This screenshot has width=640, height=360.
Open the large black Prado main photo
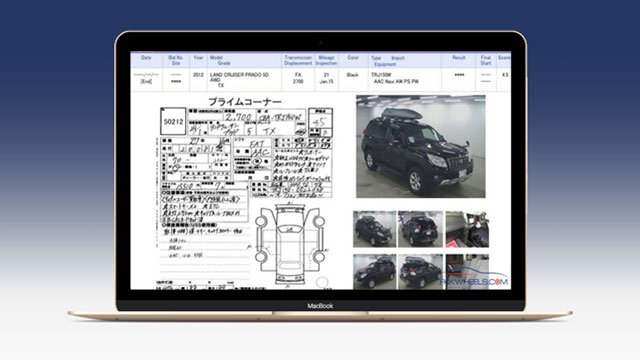[x=420, y=147]
